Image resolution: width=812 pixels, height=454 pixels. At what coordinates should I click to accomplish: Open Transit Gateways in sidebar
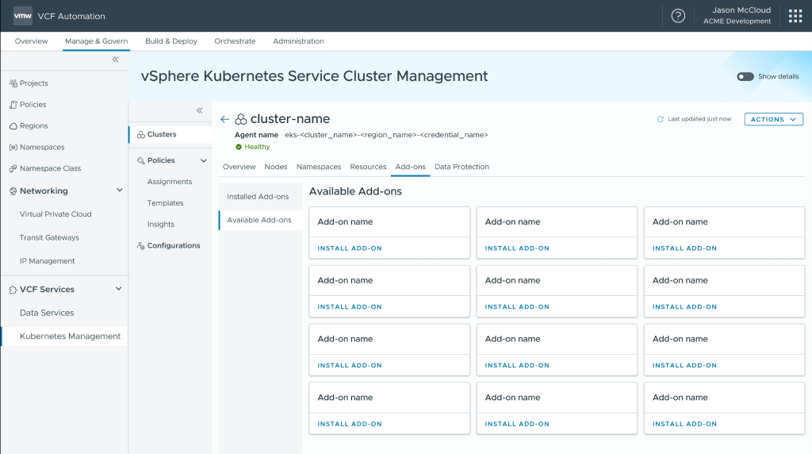tap(49, 238)
